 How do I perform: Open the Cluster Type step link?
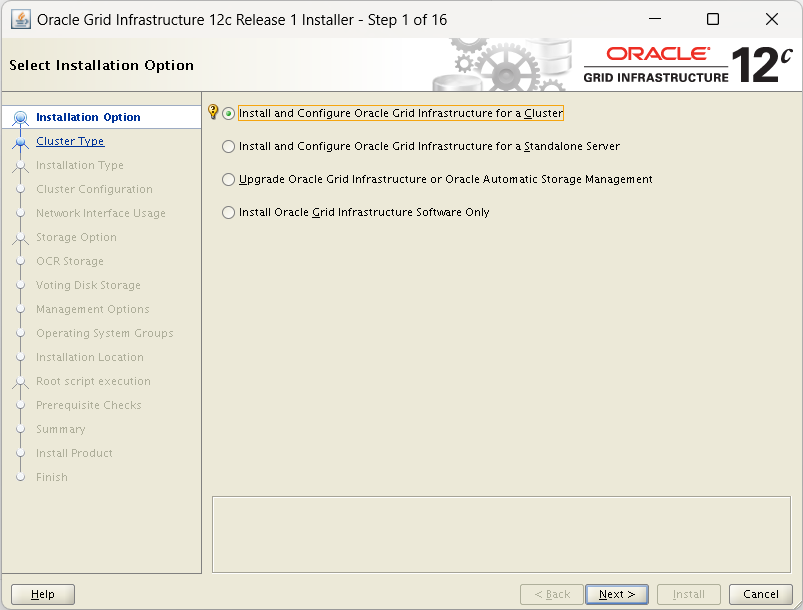click(x=70, y=141)
